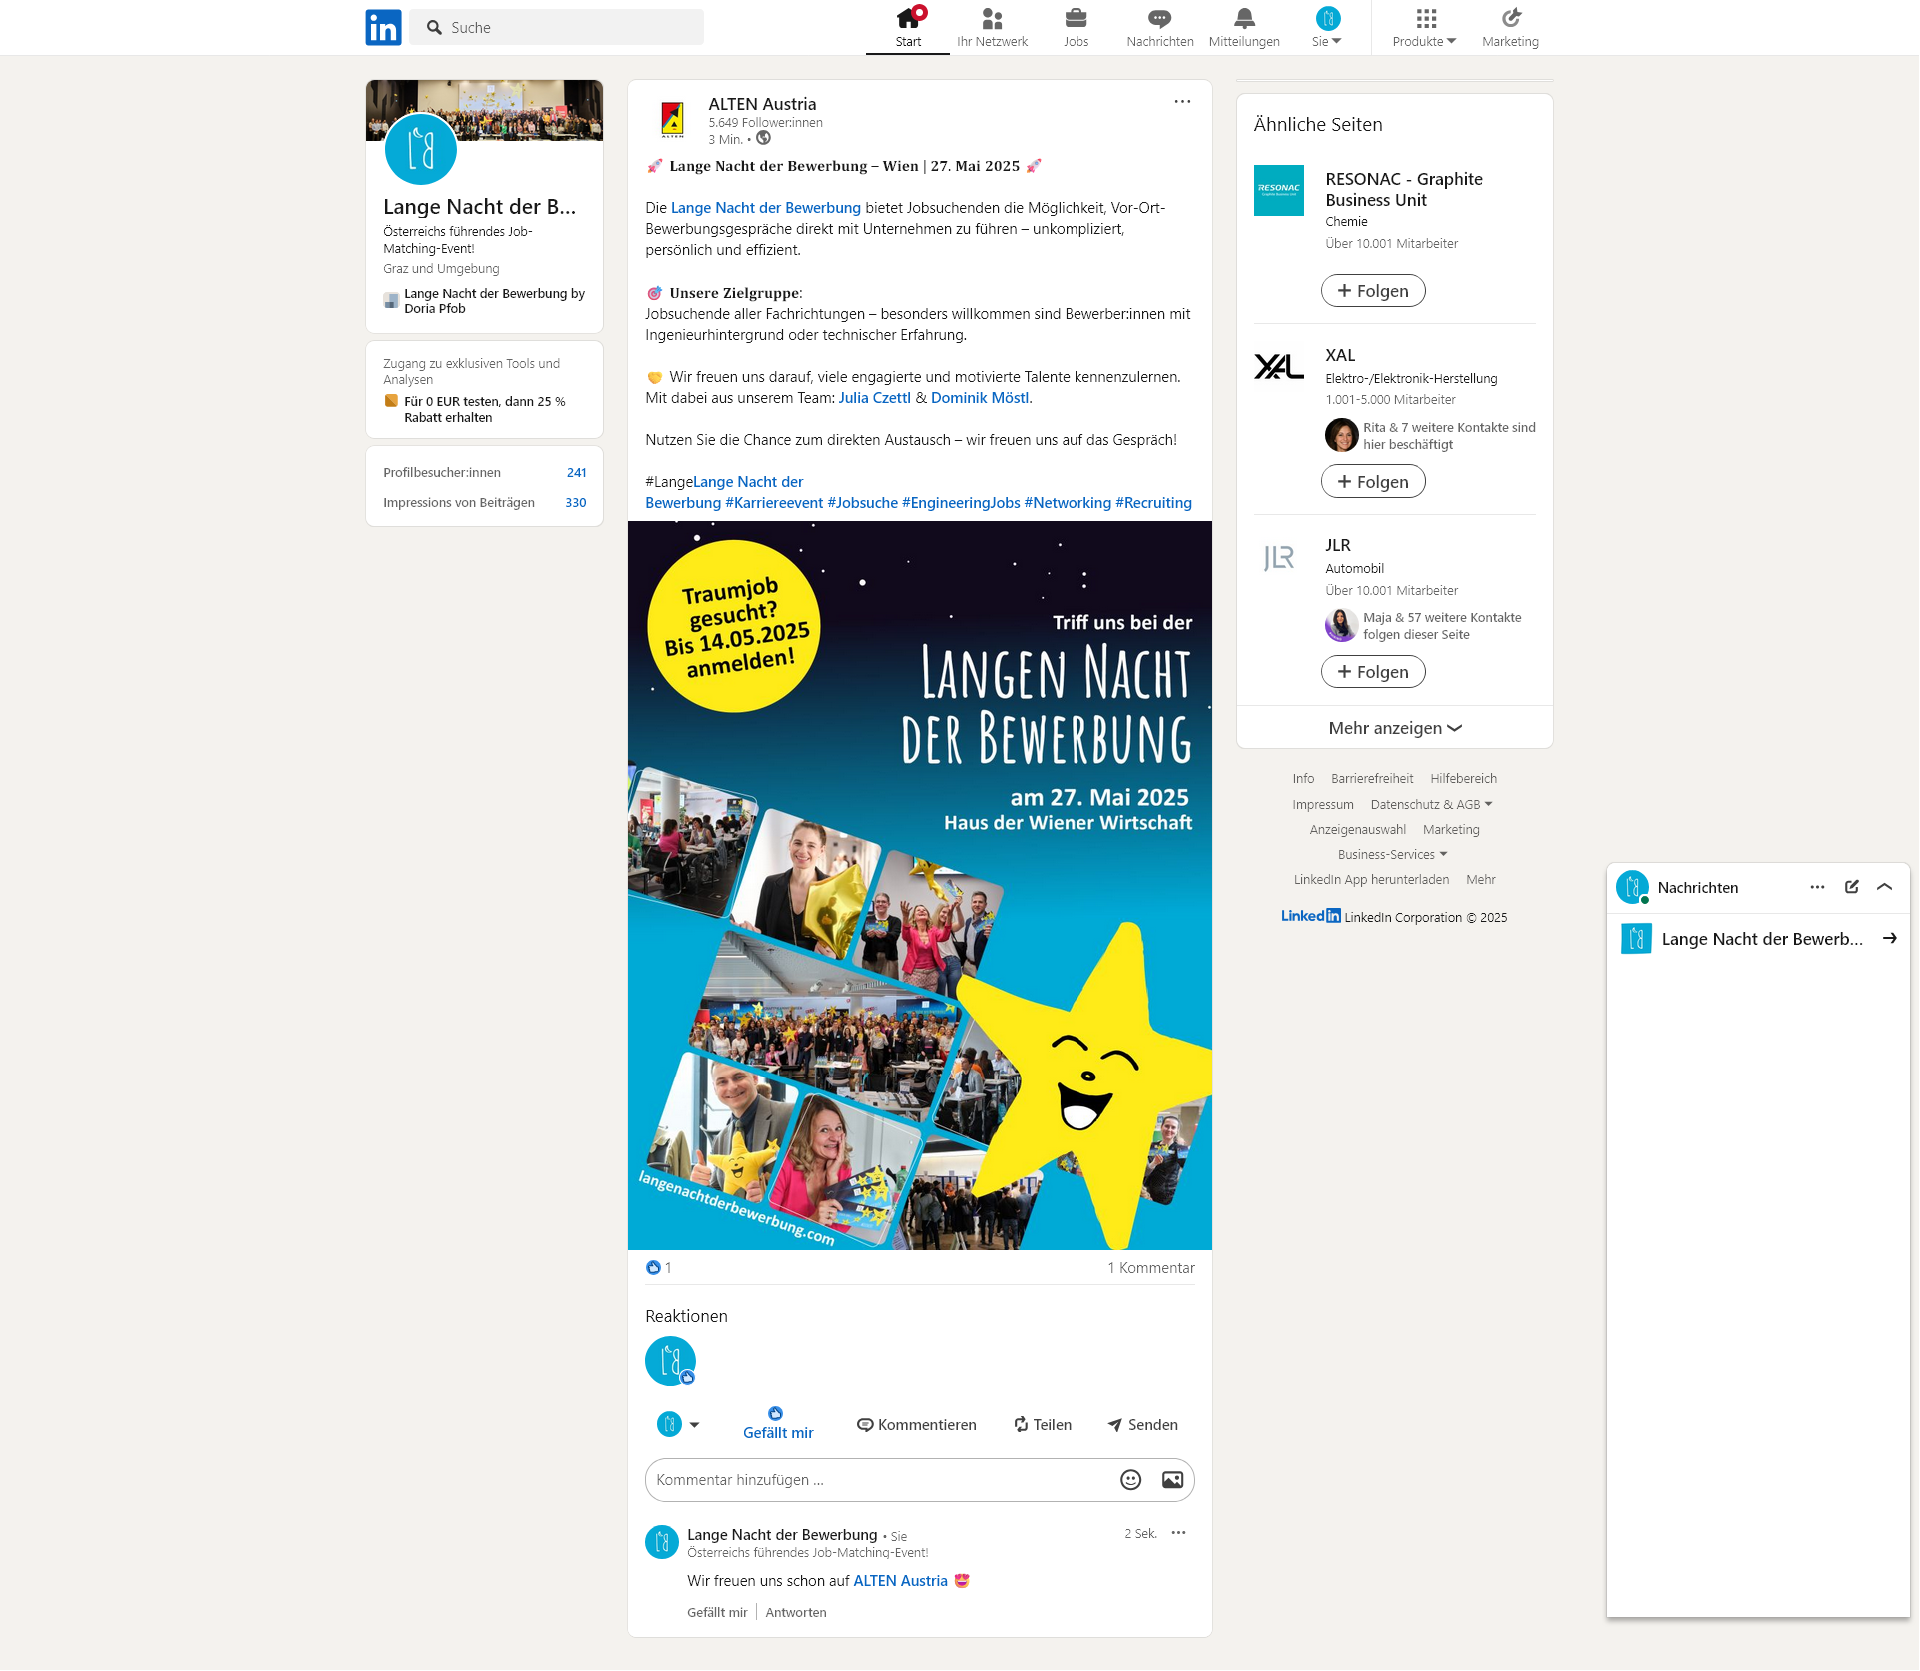Follow RESONAC Graphite Business Unit
Screen dimensions: 1920x1671
point(1373,291)
